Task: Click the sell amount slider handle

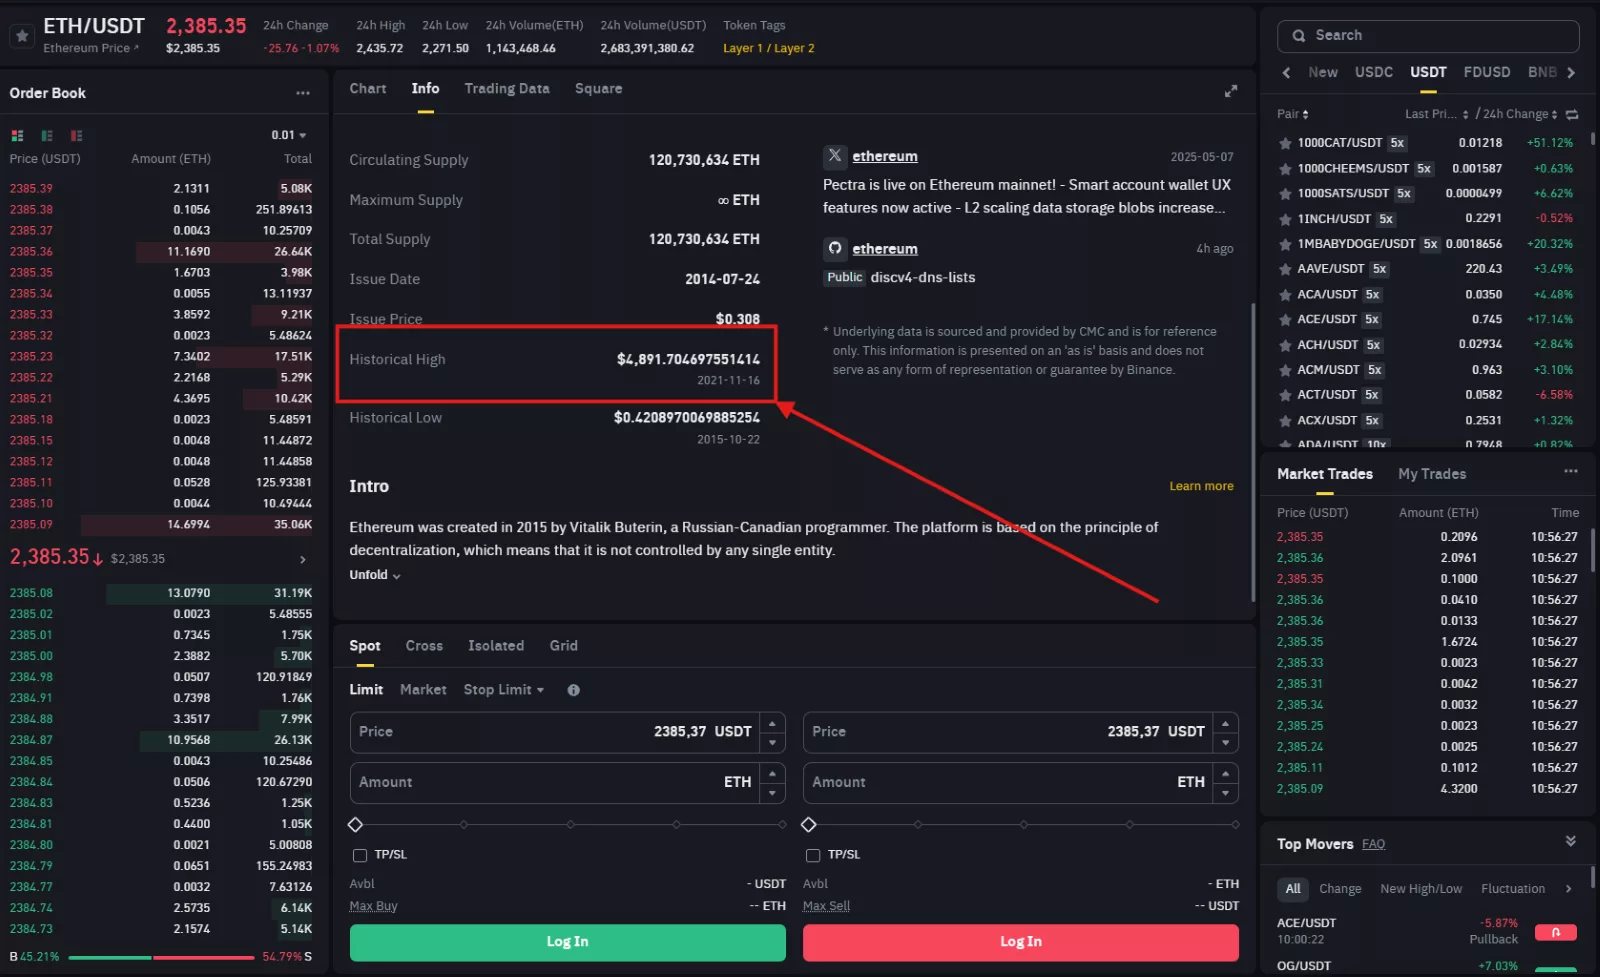Action: pos(809,825)
